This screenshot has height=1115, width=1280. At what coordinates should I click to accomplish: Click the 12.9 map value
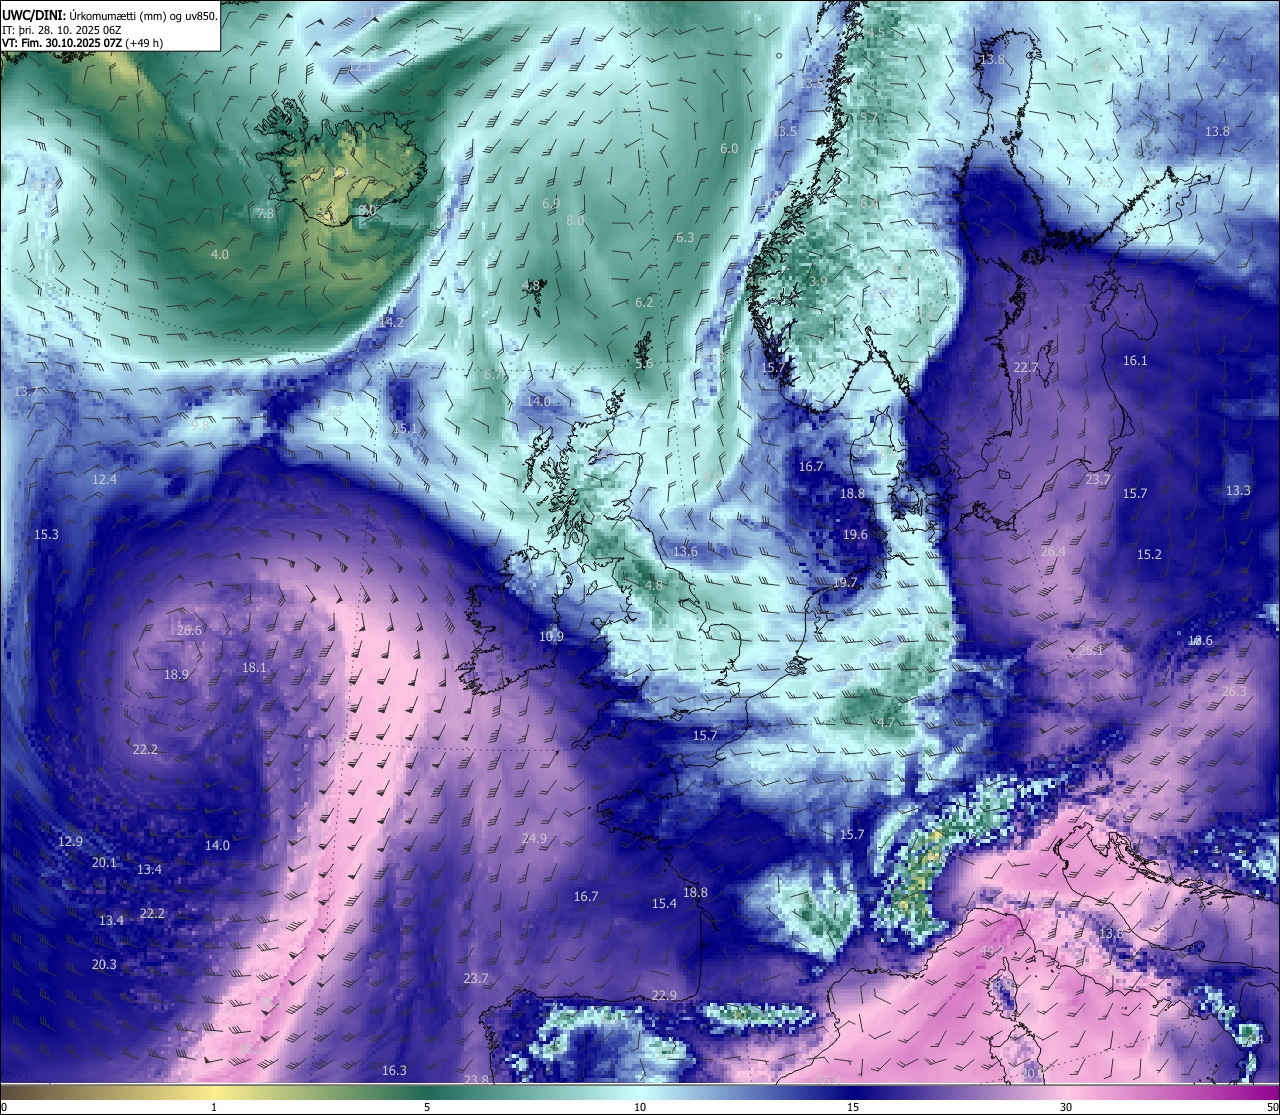[x=70, y=842]
